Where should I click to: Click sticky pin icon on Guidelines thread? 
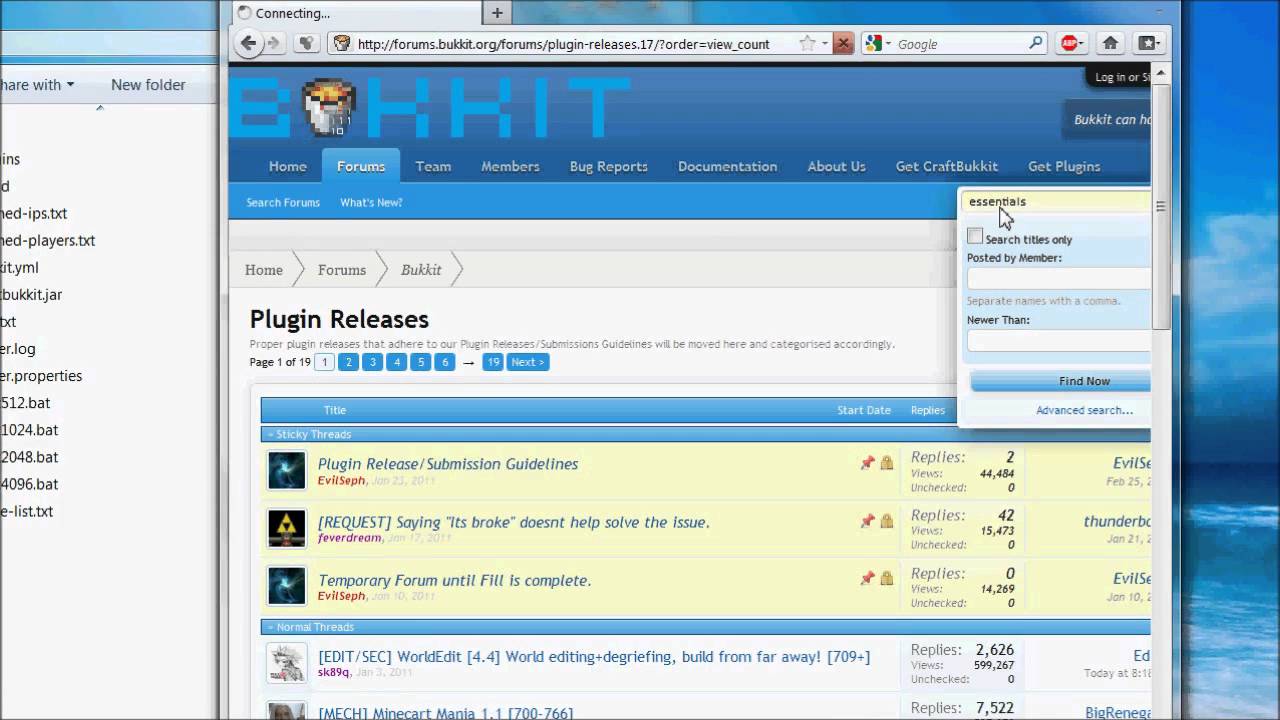[867, 463]
